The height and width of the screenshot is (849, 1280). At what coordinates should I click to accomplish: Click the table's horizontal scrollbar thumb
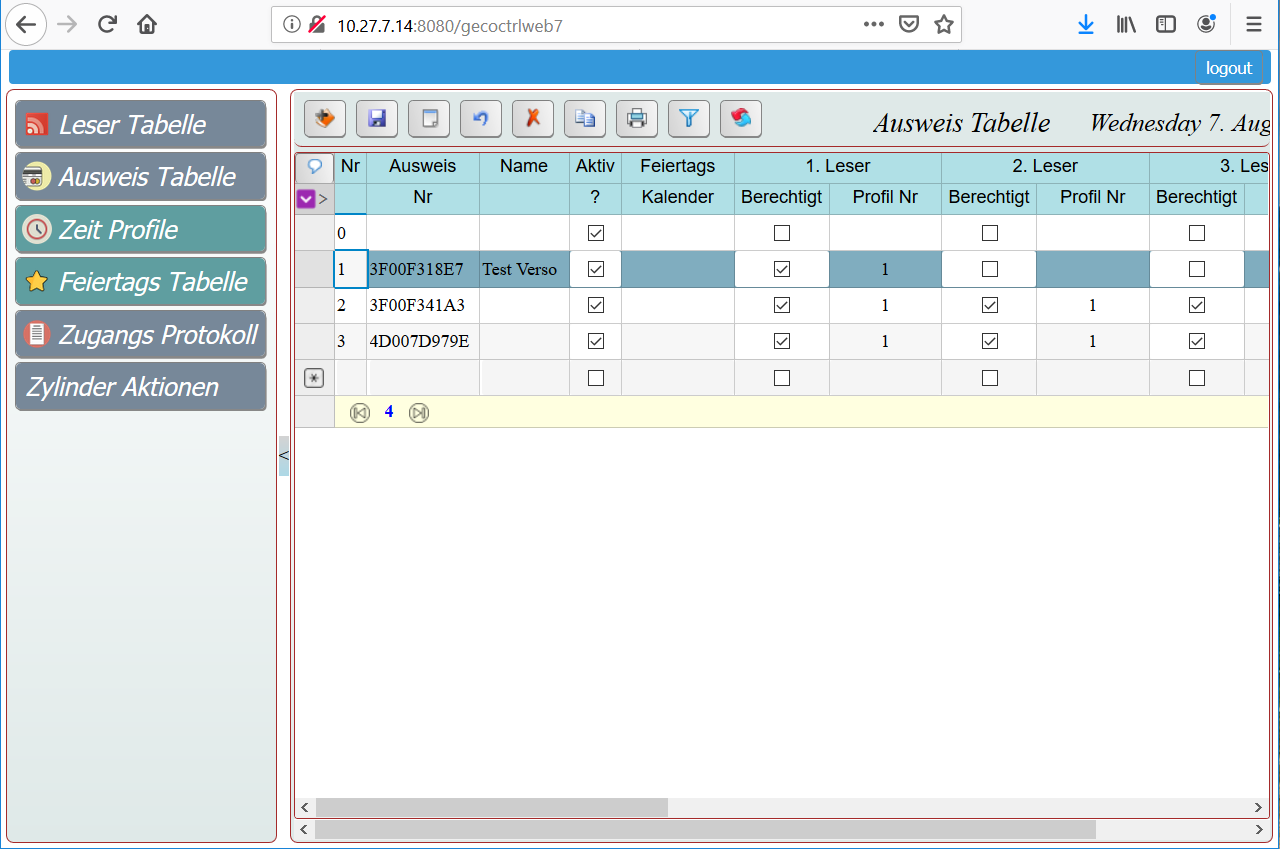pyautogui.click(x=491, y=807)
